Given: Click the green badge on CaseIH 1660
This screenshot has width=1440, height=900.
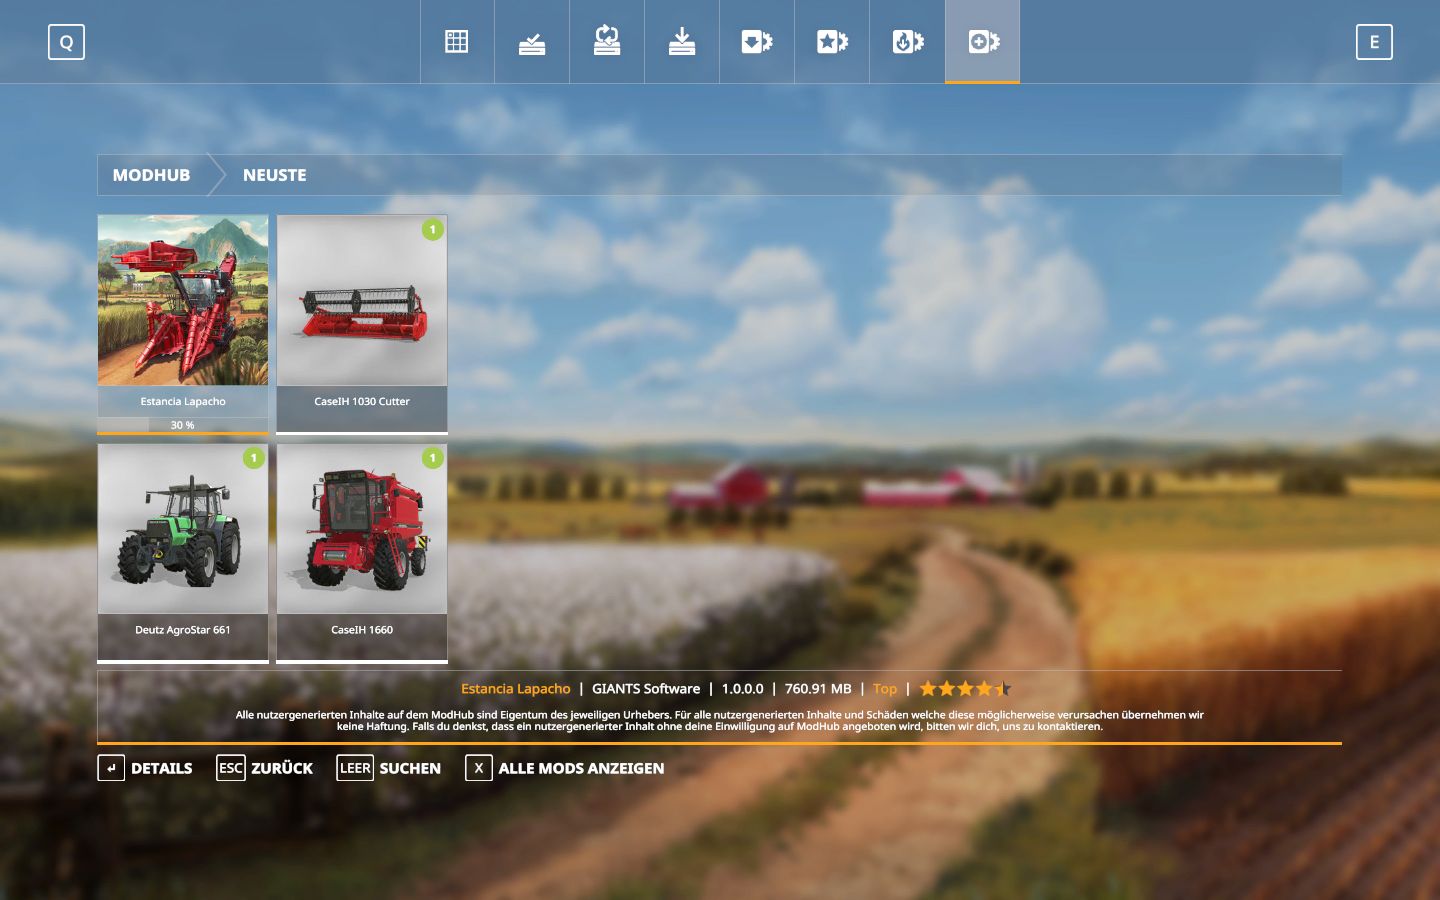Looking at the screenshot, I should point(433,458).
